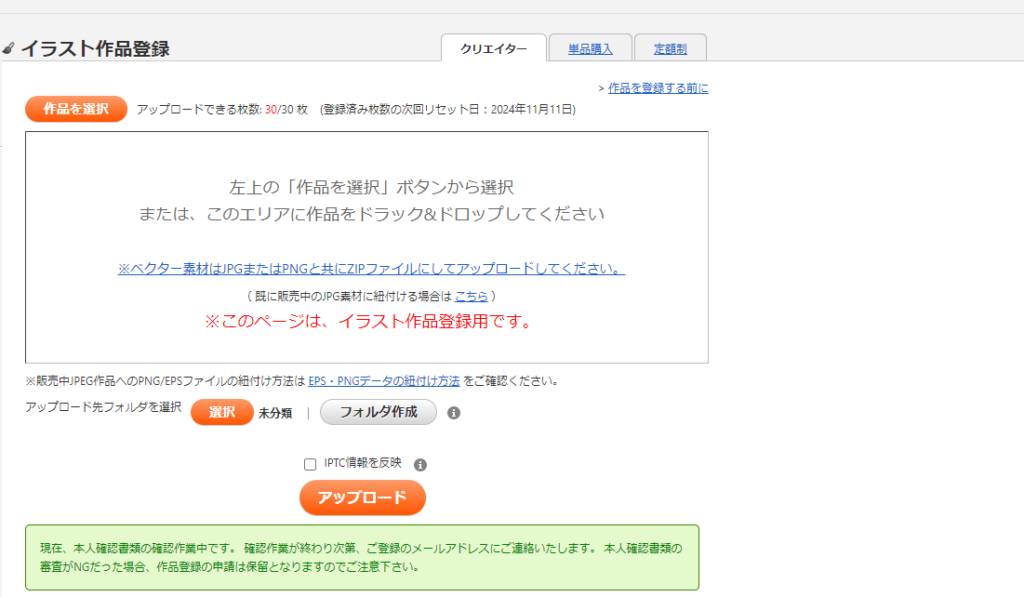Click the drag-and-drop upload area
Screen dimensions: 1024x597
tap(367, 248)
